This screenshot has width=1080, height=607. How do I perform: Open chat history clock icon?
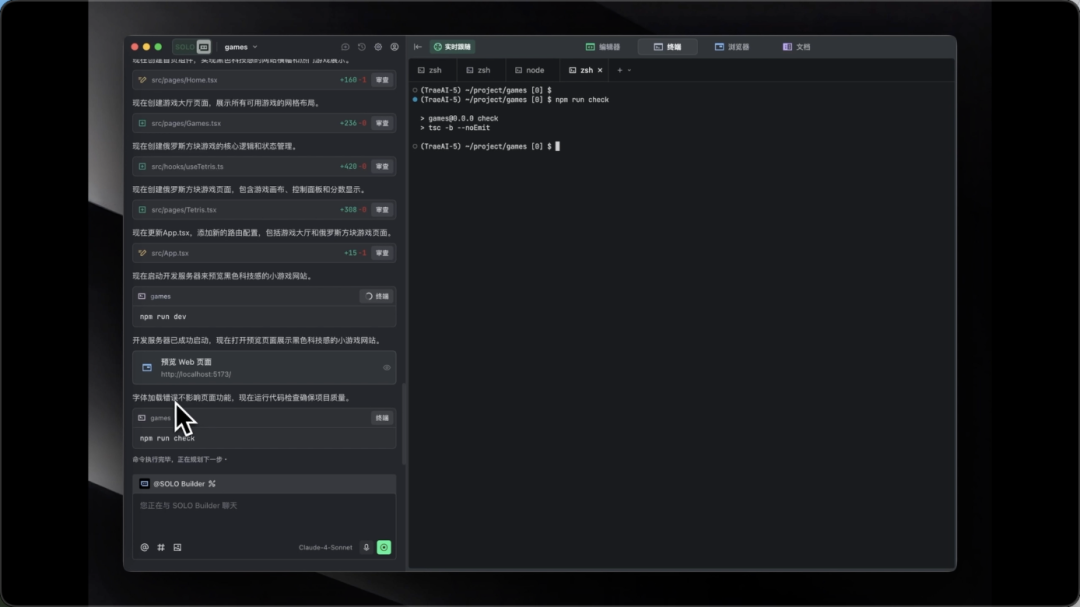[362, 47]
